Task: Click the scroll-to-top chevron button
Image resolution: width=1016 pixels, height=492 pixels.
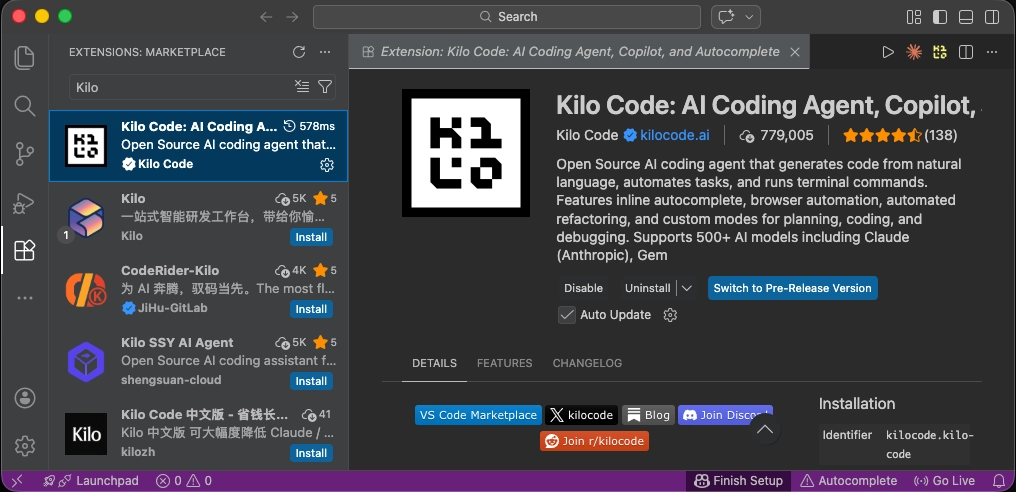Action: (765, 429)
